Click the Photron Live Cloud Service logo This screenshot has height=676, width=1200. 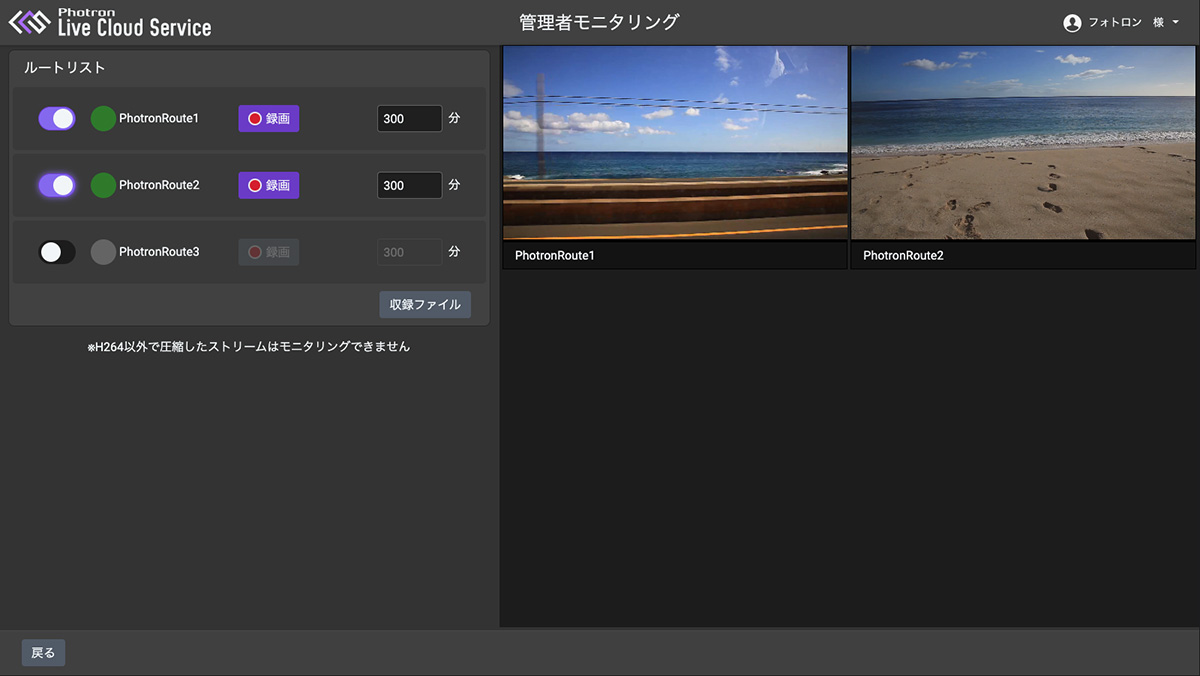point(107,21)
